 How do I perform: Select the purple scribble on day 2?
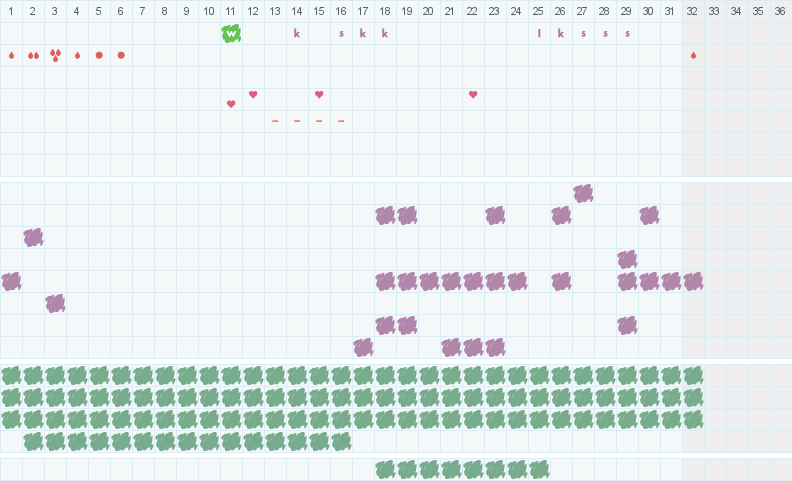pyautogui.click(x=33, y=237)
